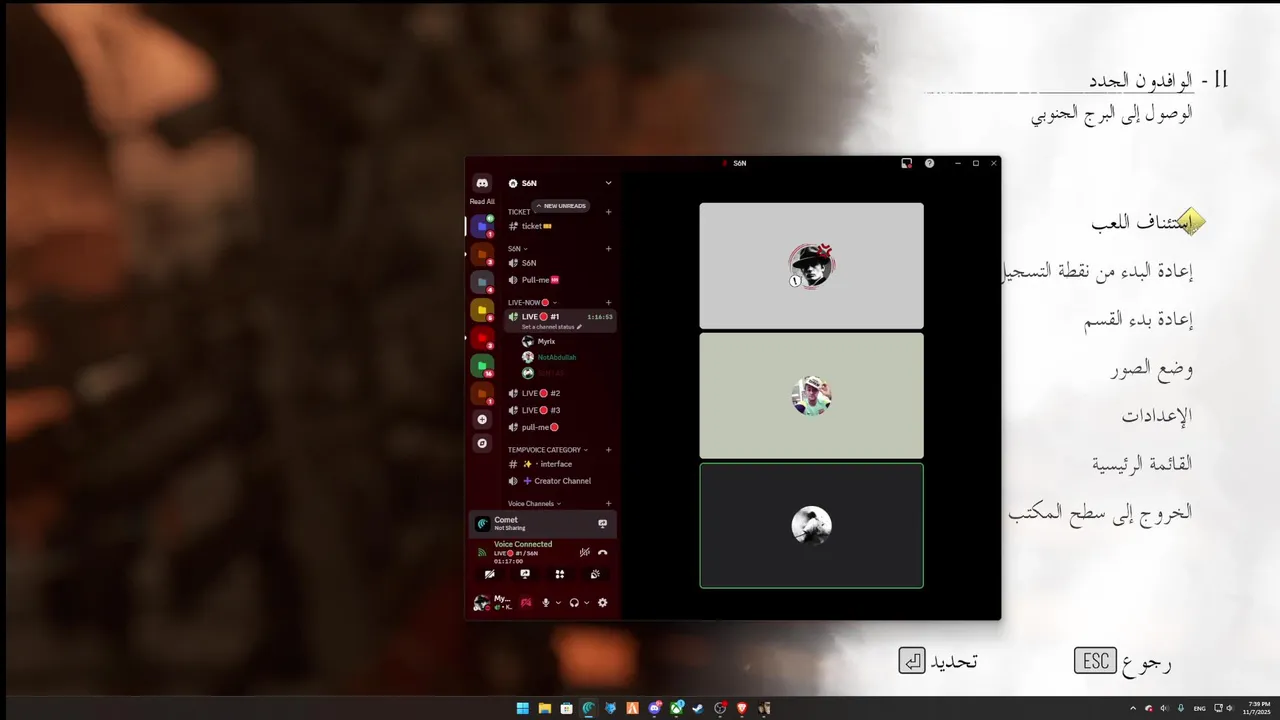
Task: Click the red icon beside the user avatar
Action: point(526,602)
